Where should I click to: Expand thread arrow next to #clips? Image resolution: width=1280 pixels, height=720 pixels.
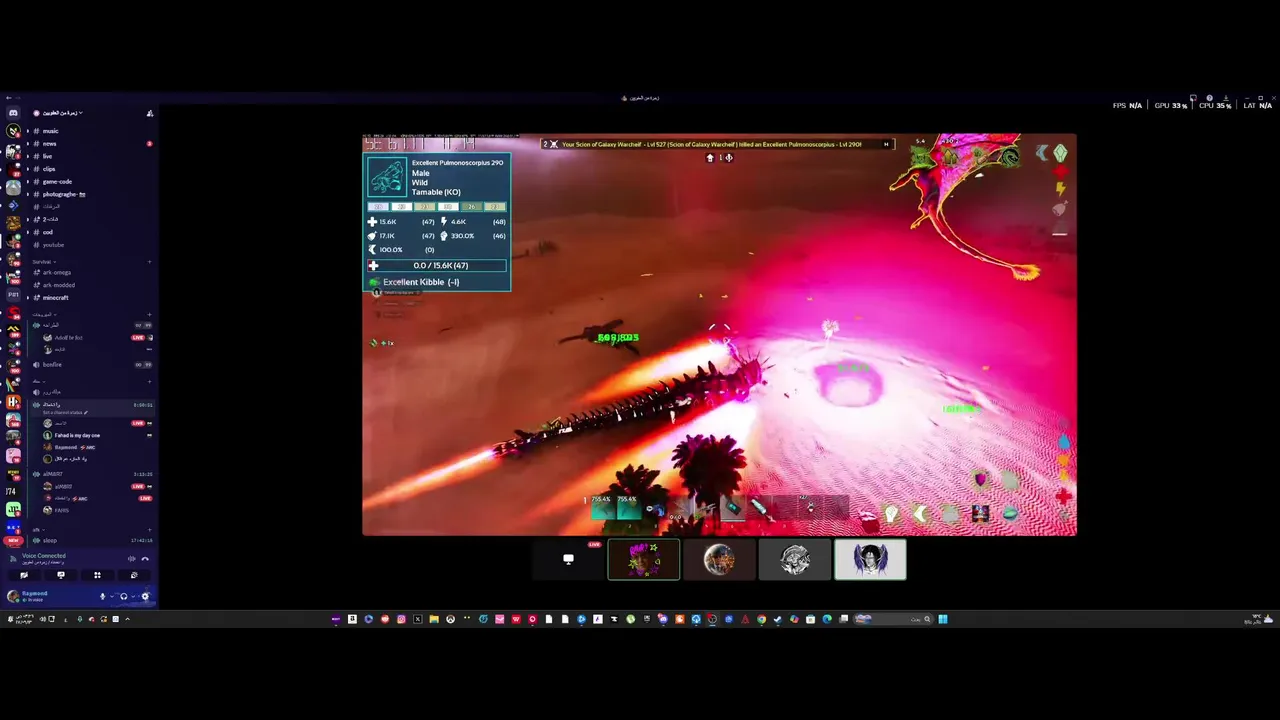point(28,169)
